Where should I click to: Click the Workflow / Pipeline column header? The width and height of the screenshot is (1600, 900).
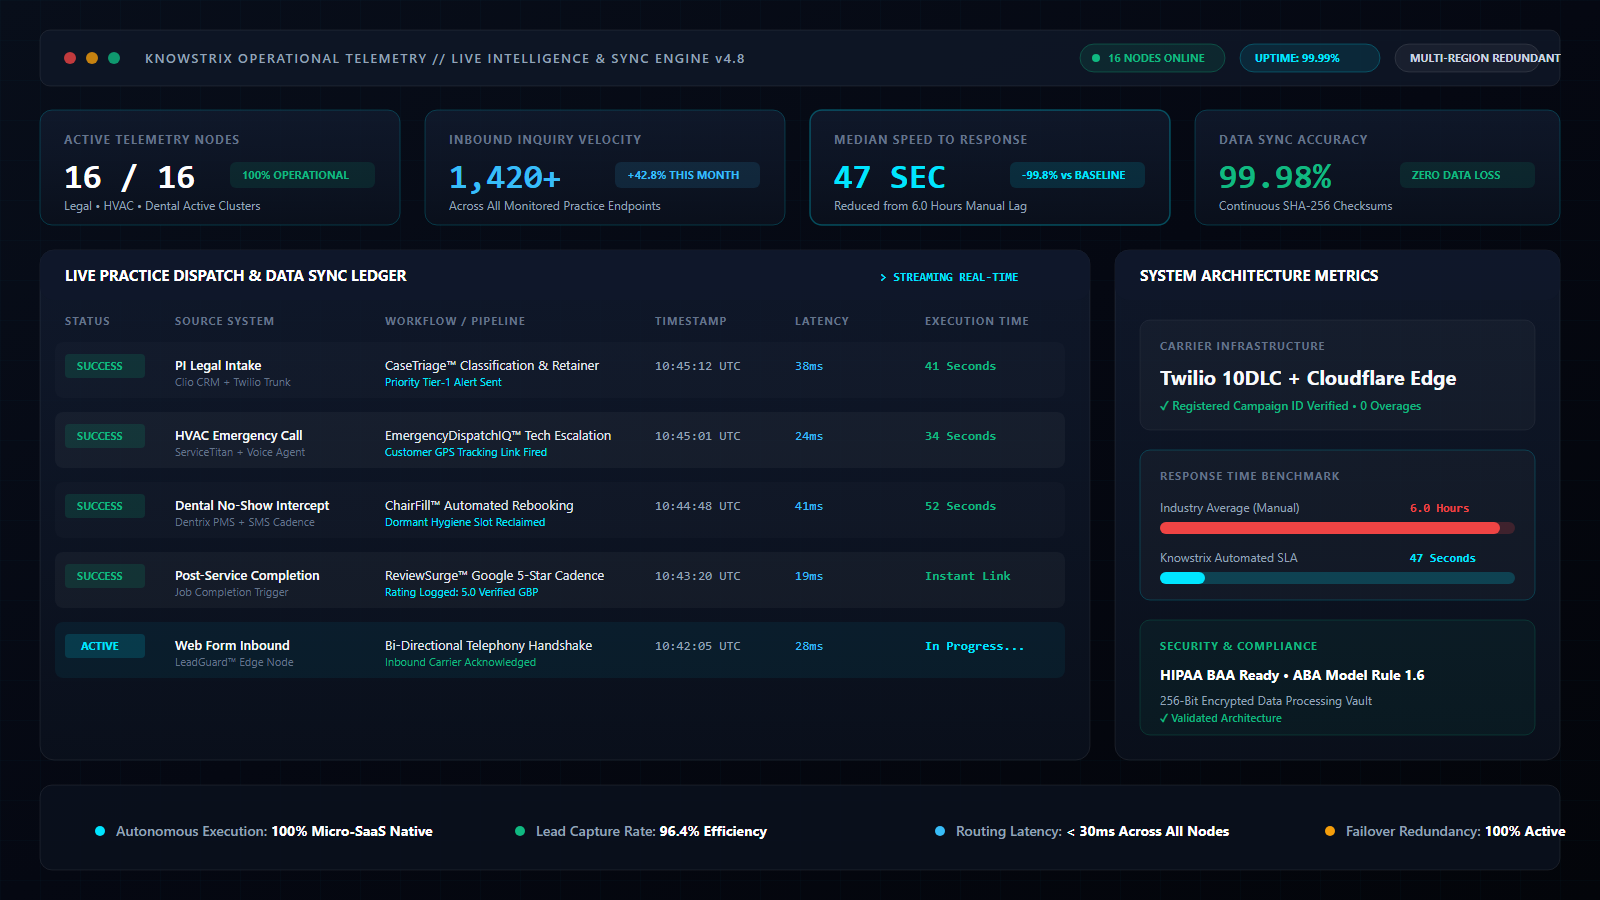pos(455,321)
